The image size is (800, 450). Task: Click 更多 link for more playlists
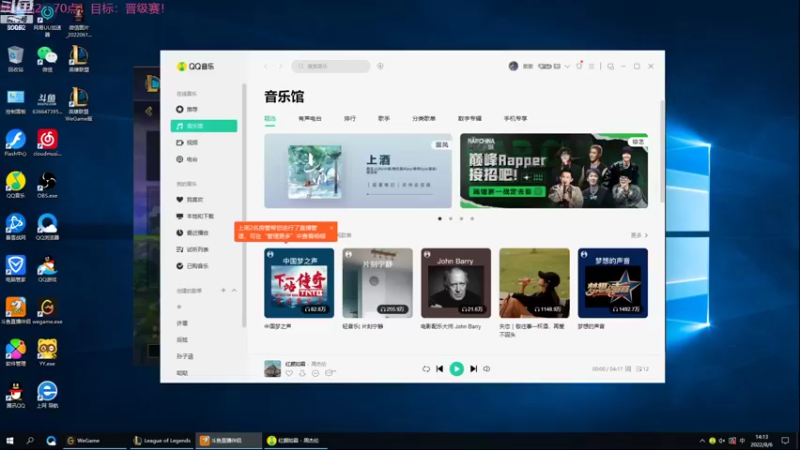tap(639, 235)
